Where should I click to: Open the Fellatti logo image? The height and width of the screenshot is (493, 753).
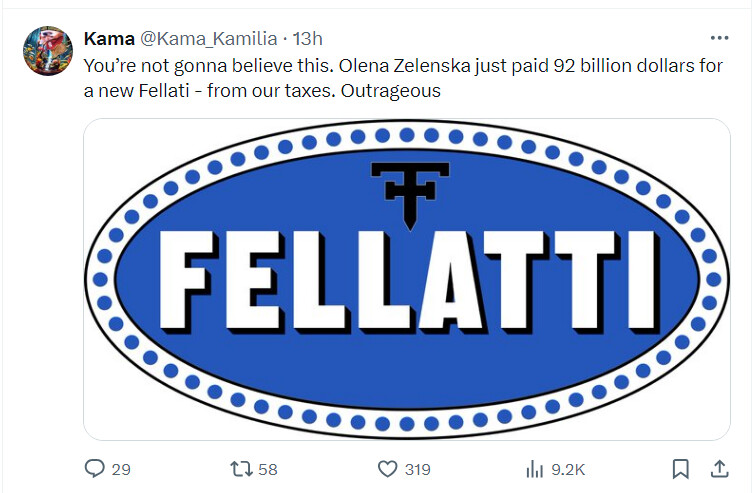click(407, 279)
